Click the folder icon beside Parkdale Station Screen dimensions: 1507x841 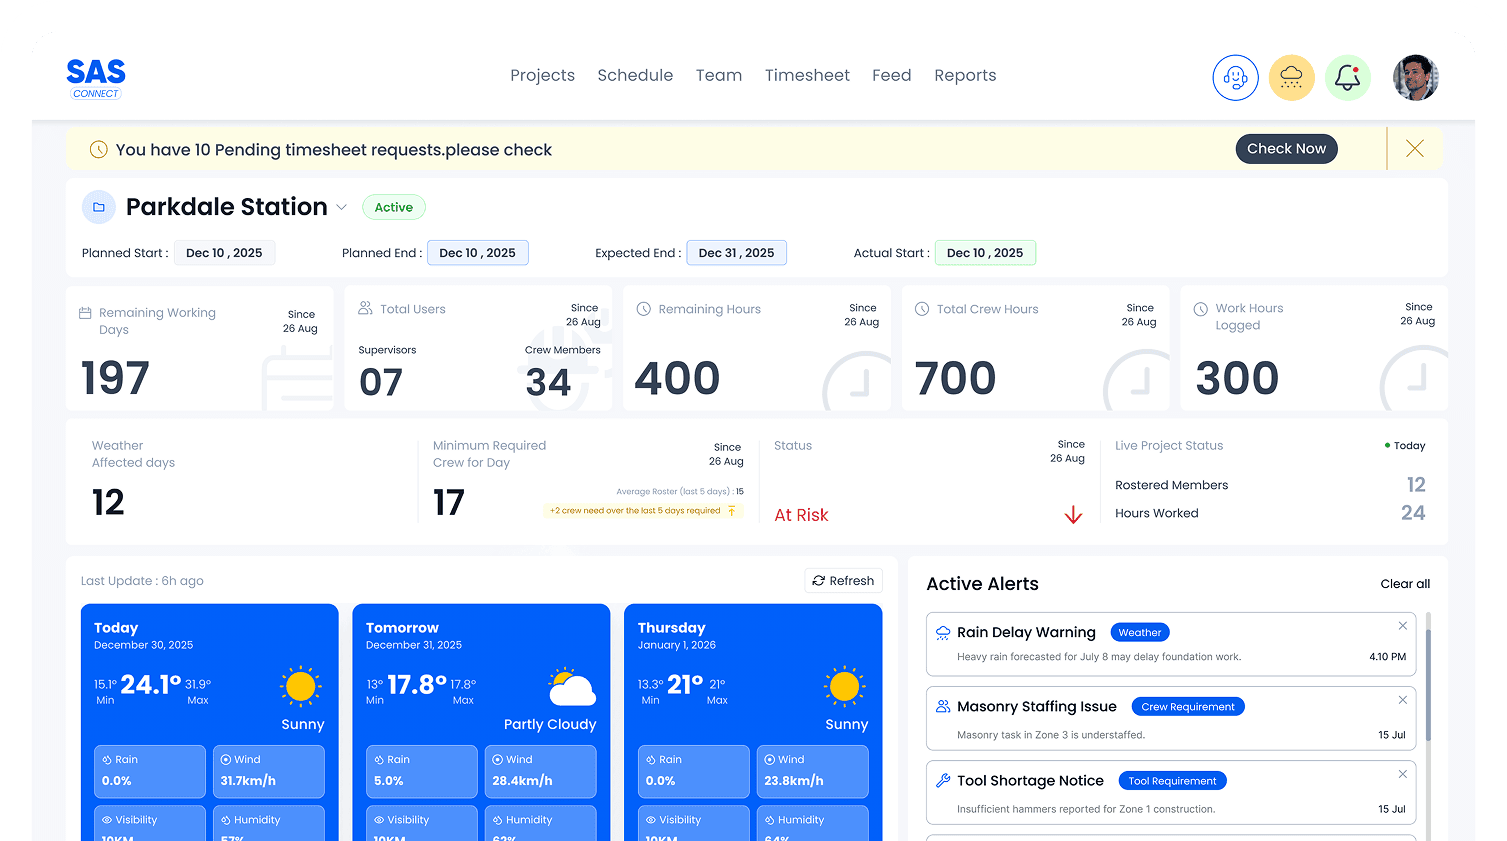98,207
